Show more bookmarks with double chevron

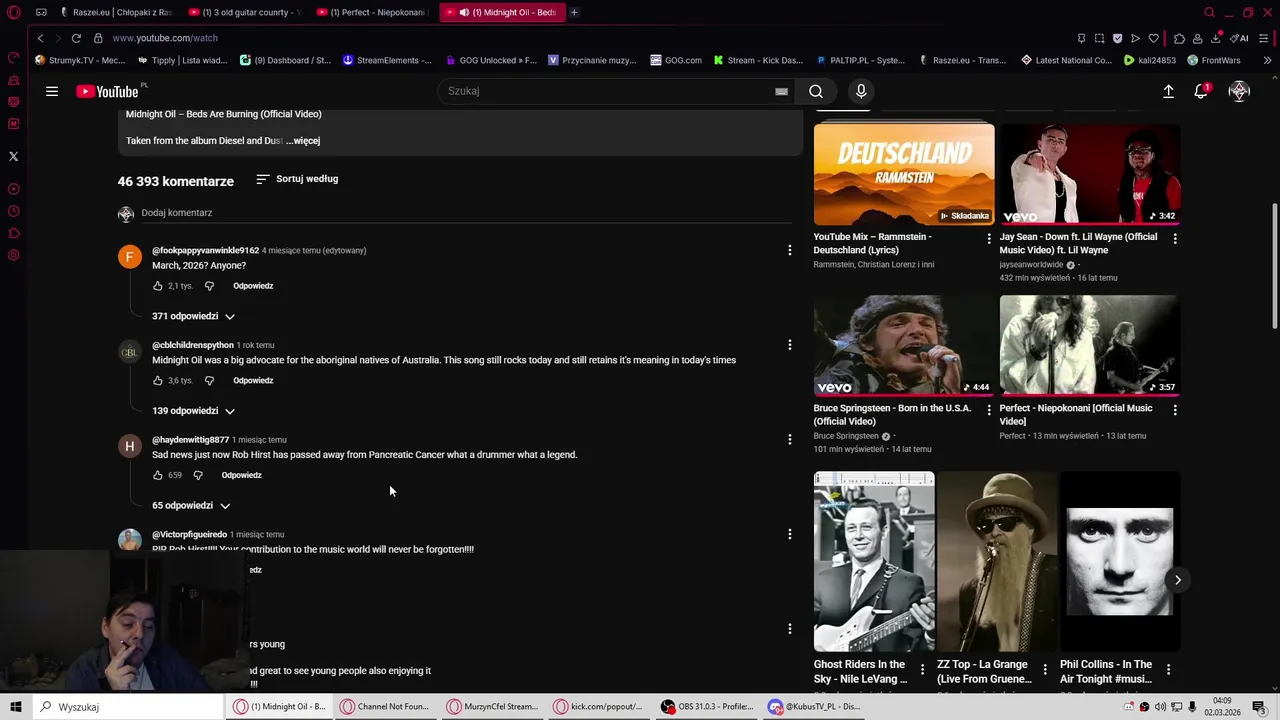(x=1267, y=60)
